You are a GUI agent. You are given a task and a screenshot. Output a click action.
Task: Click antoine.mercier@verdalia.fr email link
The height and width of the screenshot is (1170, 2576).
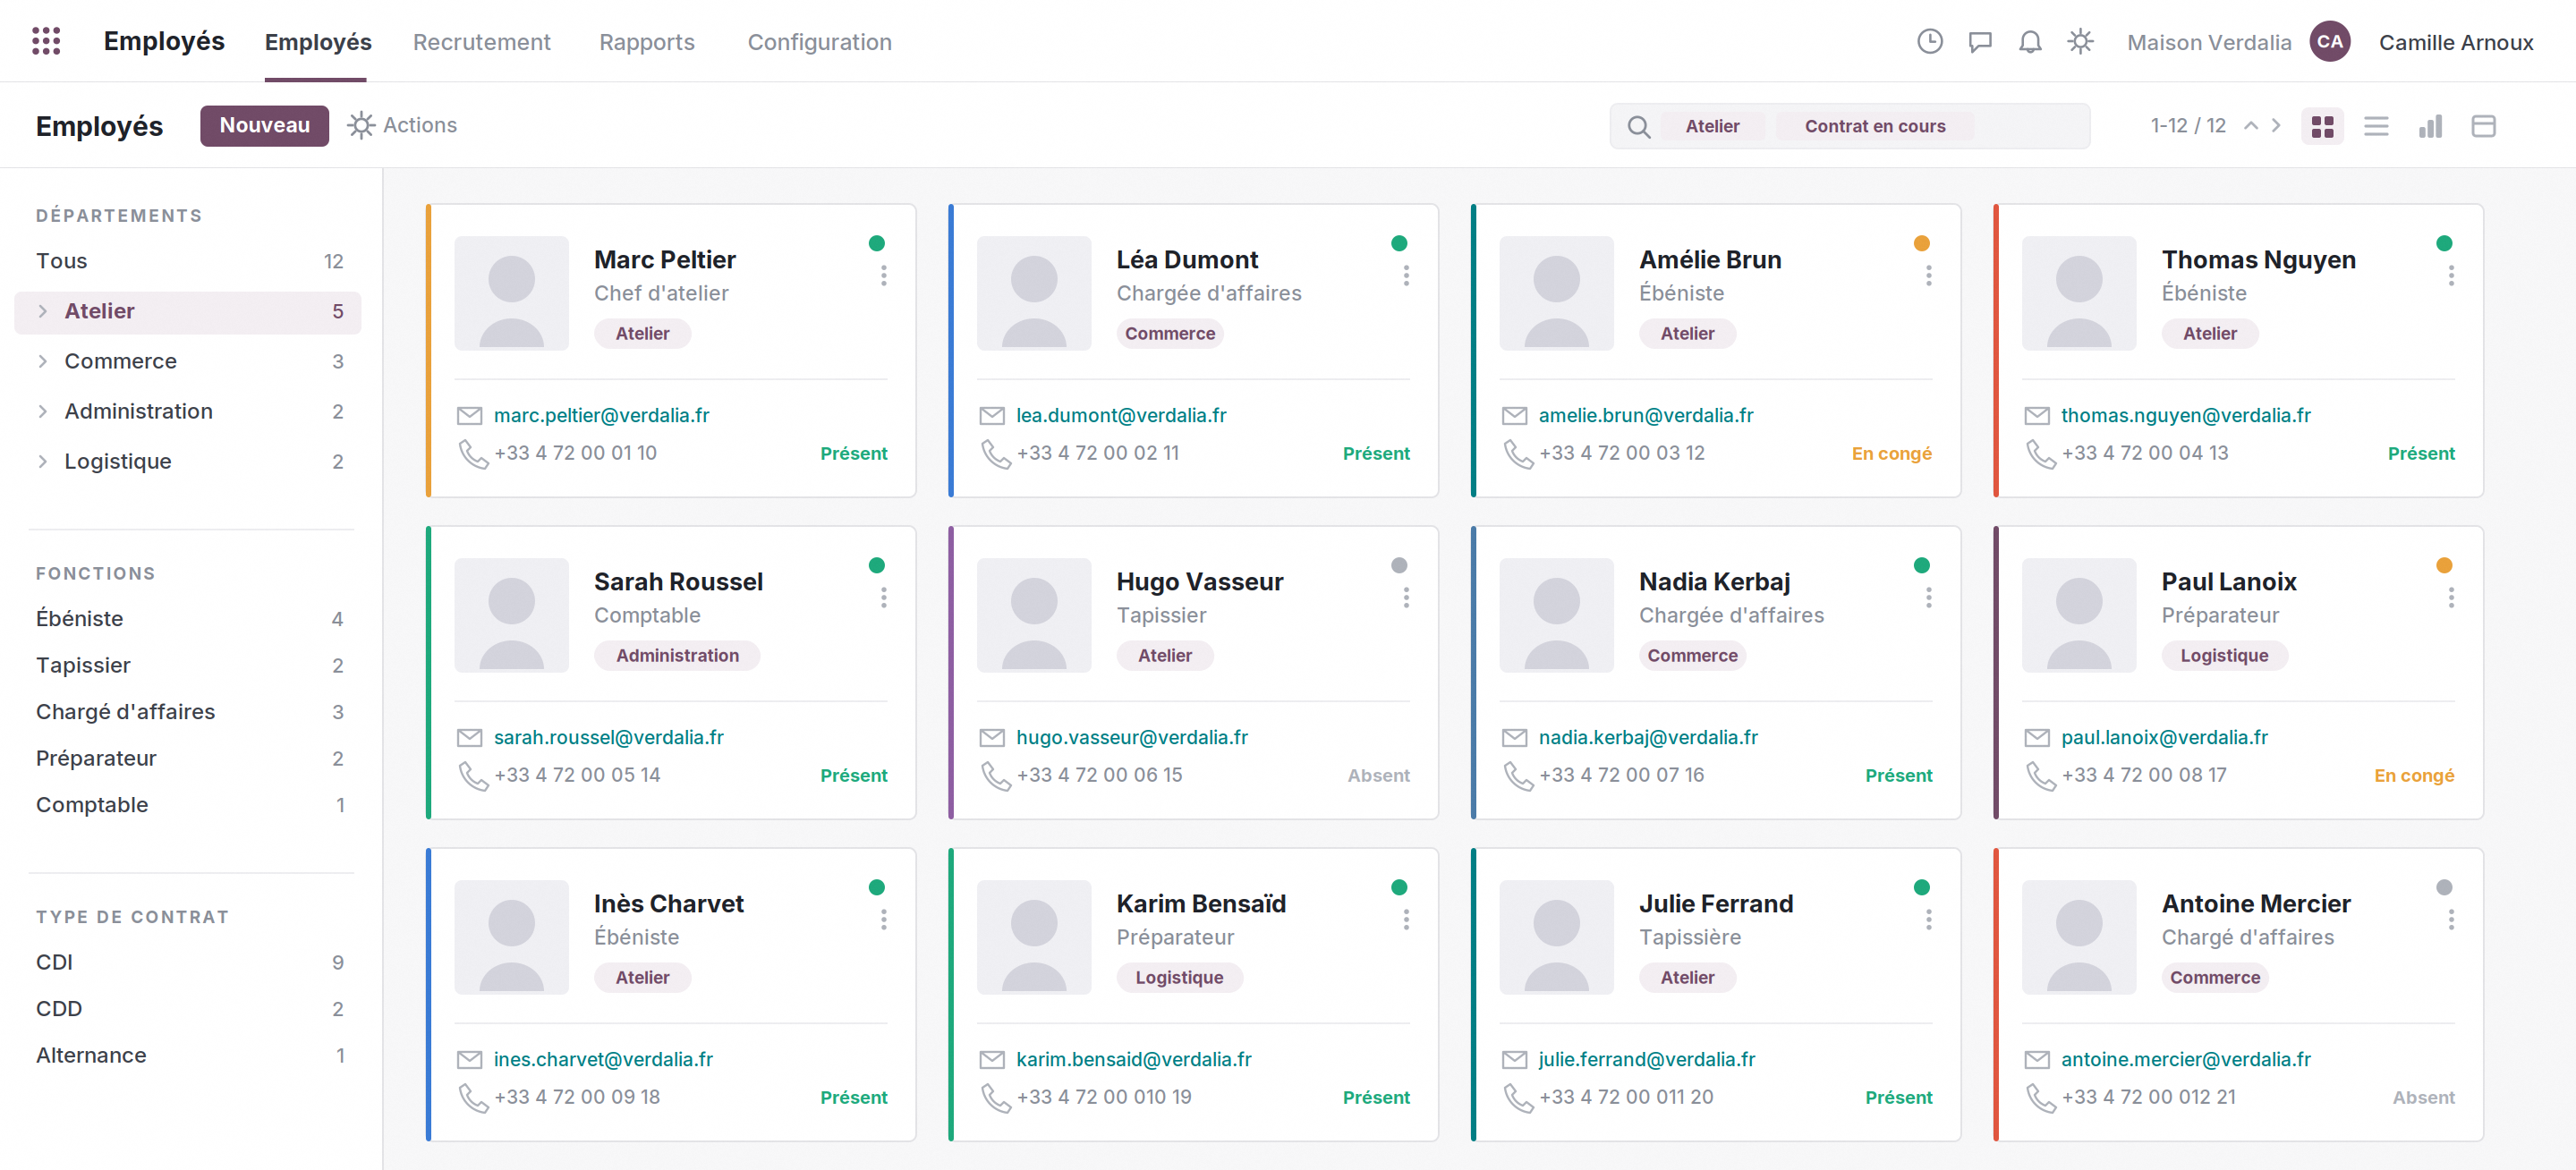[2185, 1060]
